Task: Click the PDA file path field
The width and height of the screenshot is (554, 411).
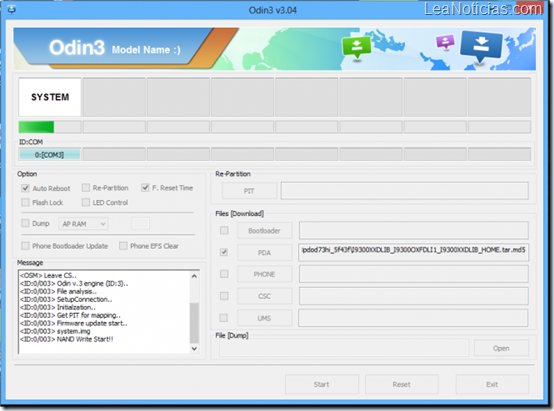Action: 414,252
